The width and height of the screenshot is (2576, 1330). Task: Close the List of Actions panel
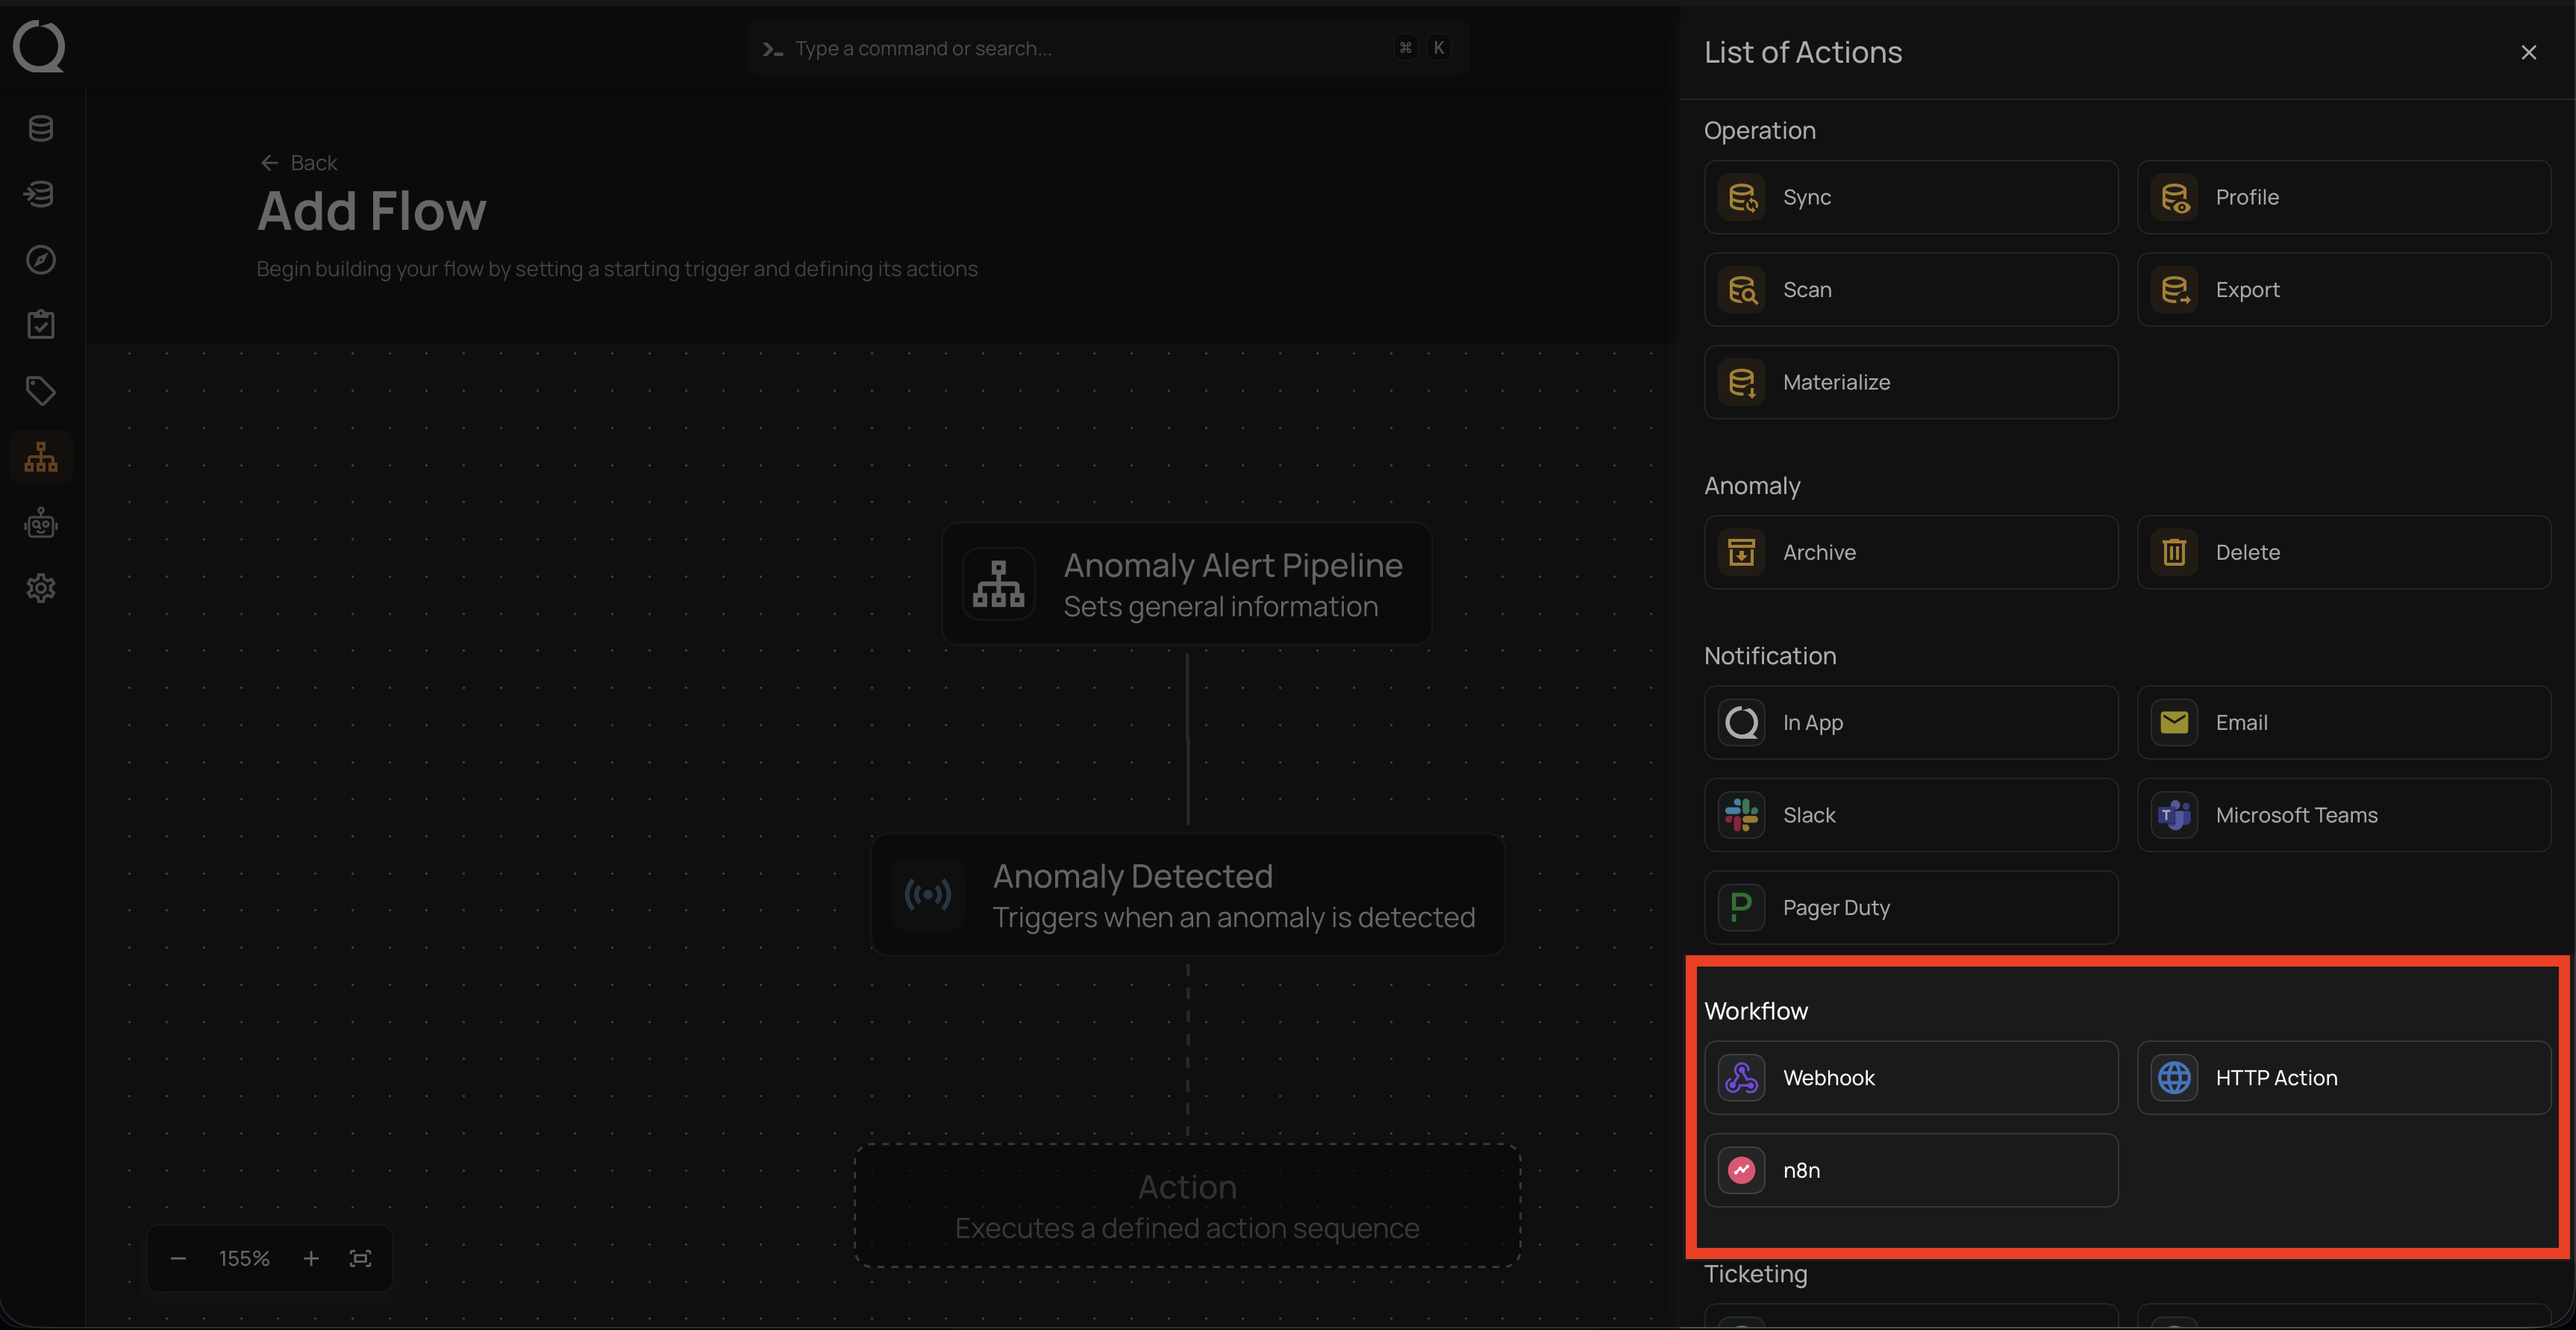coord(2528,52)
